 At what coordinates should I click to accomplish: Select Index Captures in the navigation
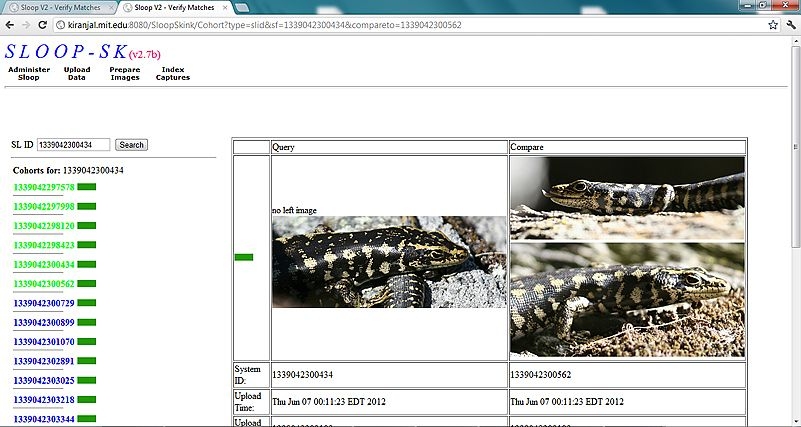coord(172,73)
